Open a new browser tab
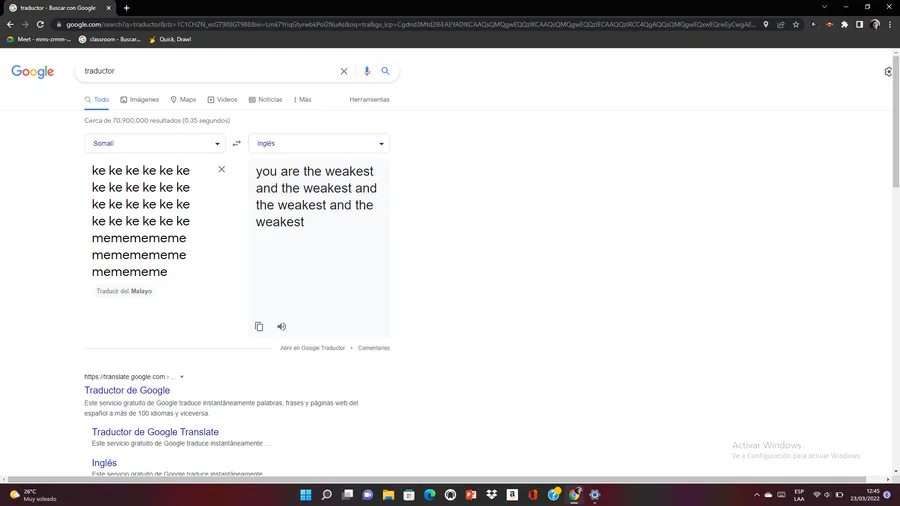The width and height of the screenshot is (900, 506). point(126,8)
